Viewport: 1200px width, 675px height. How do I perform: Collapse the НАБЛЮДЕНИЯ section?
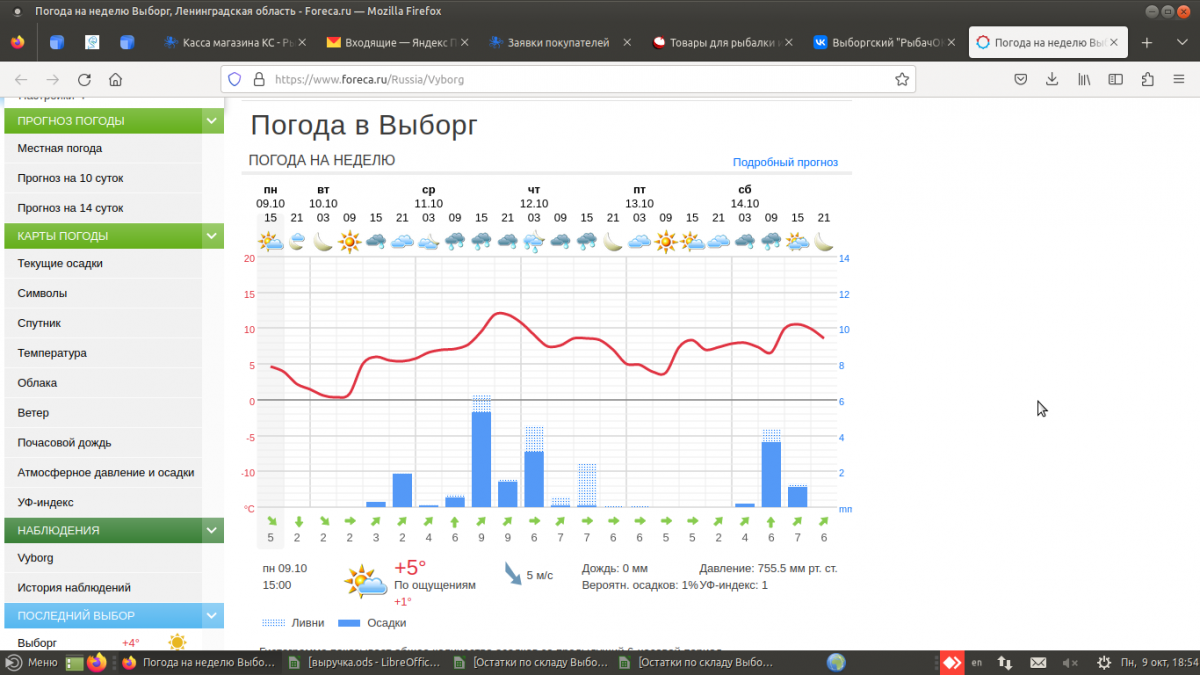click(212, 530)
